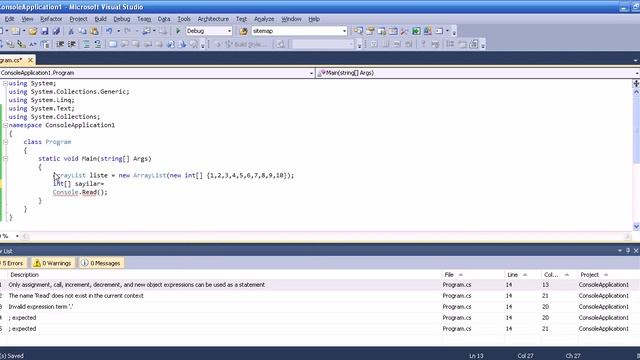Screen dimensions: 640x360
Task: Collapse the Main method block
Action: pyautogui.click(x=5, y=158)
